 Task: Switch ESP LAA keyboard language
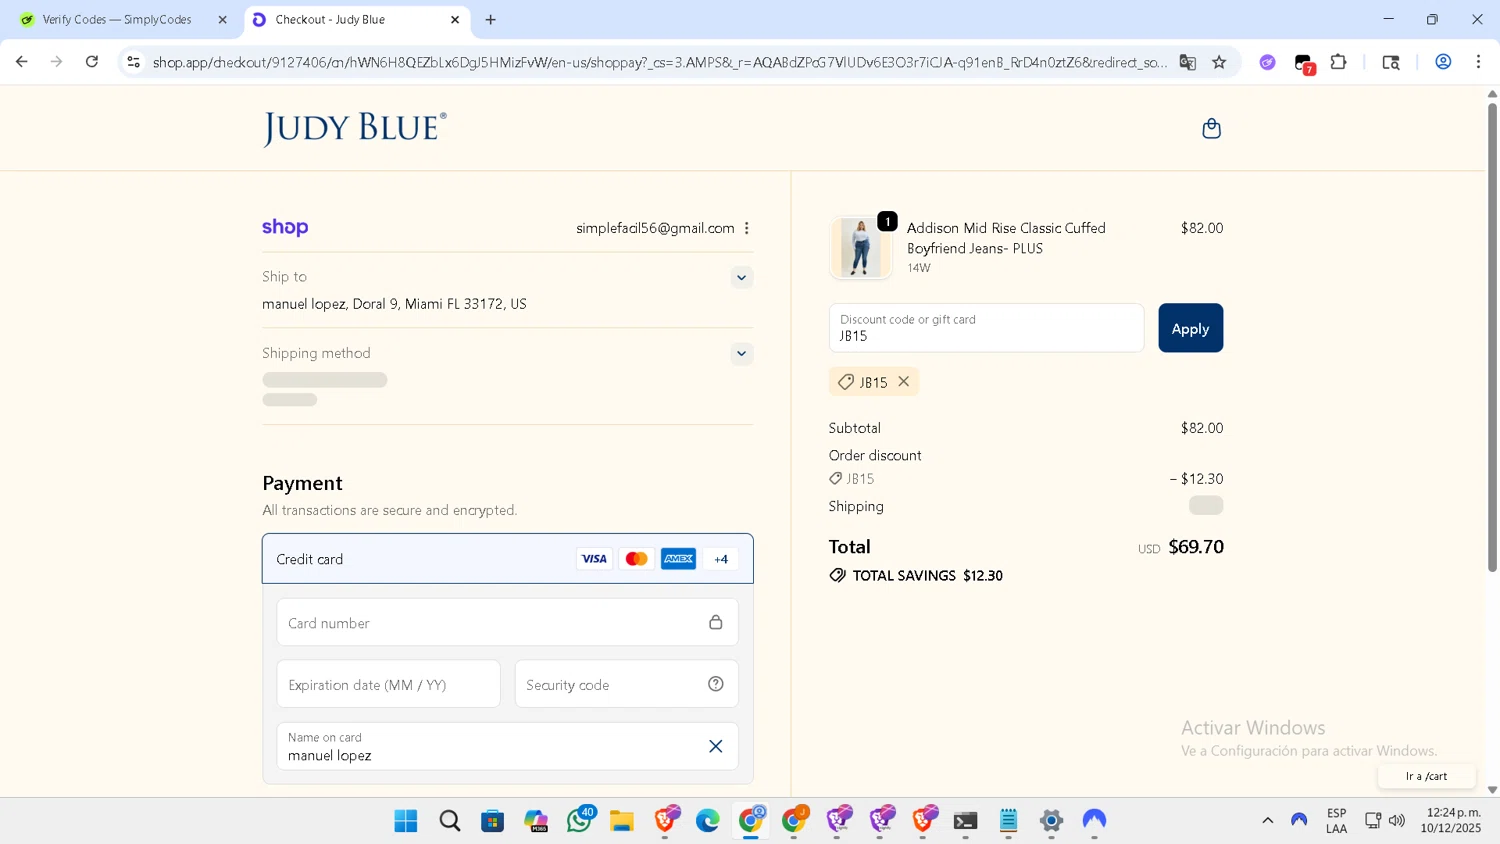click(x=1336, y=820)
